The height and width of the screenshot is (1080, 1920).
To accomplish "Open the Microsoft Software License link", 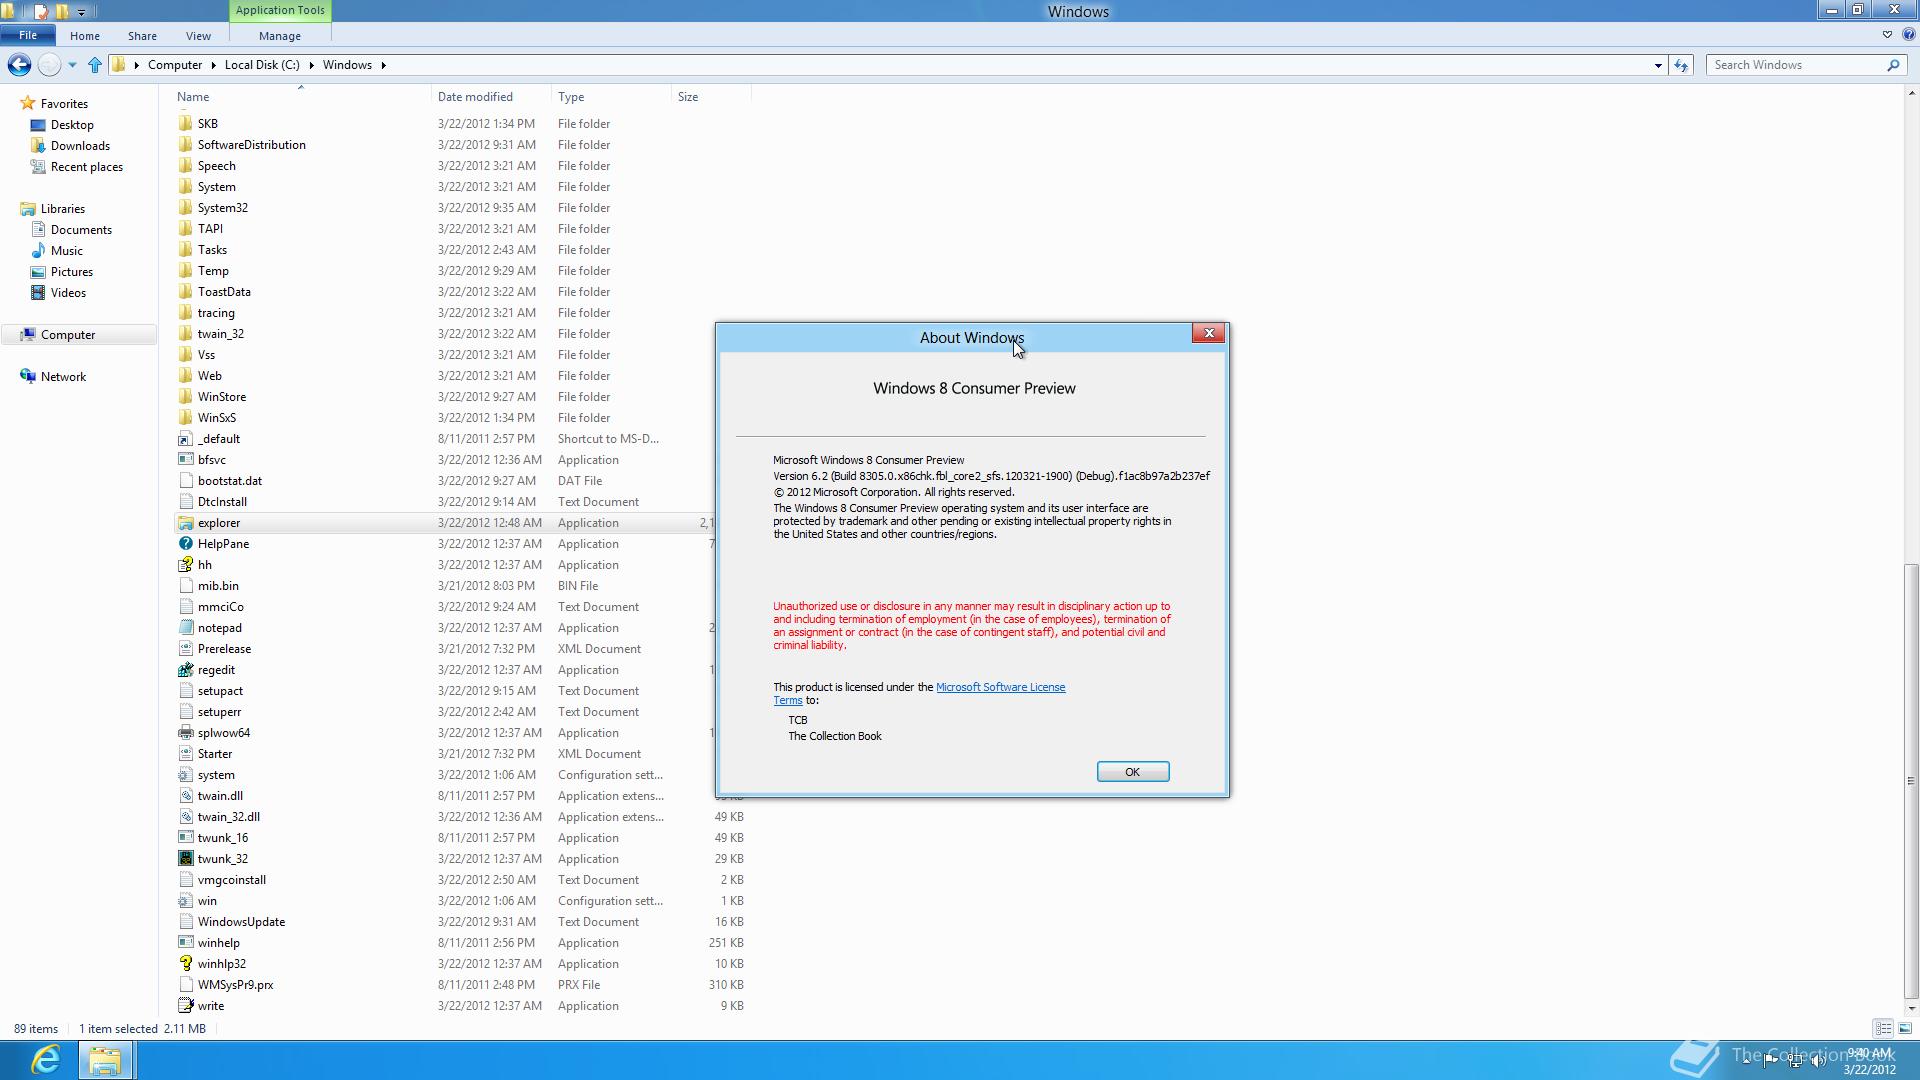I will tap(1000, 687).
